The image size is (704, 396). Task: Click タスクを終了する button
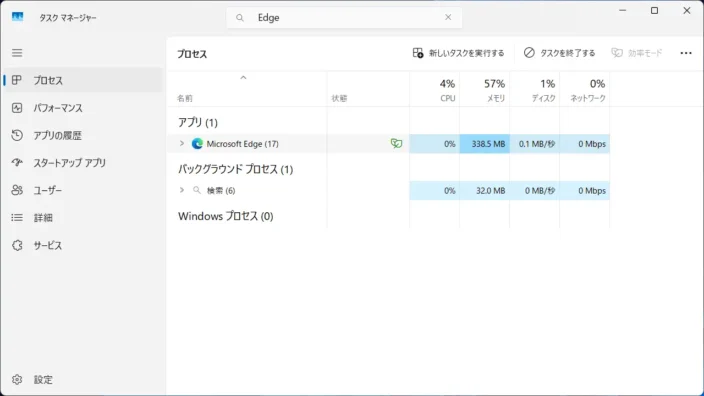[x=559, y=53]
